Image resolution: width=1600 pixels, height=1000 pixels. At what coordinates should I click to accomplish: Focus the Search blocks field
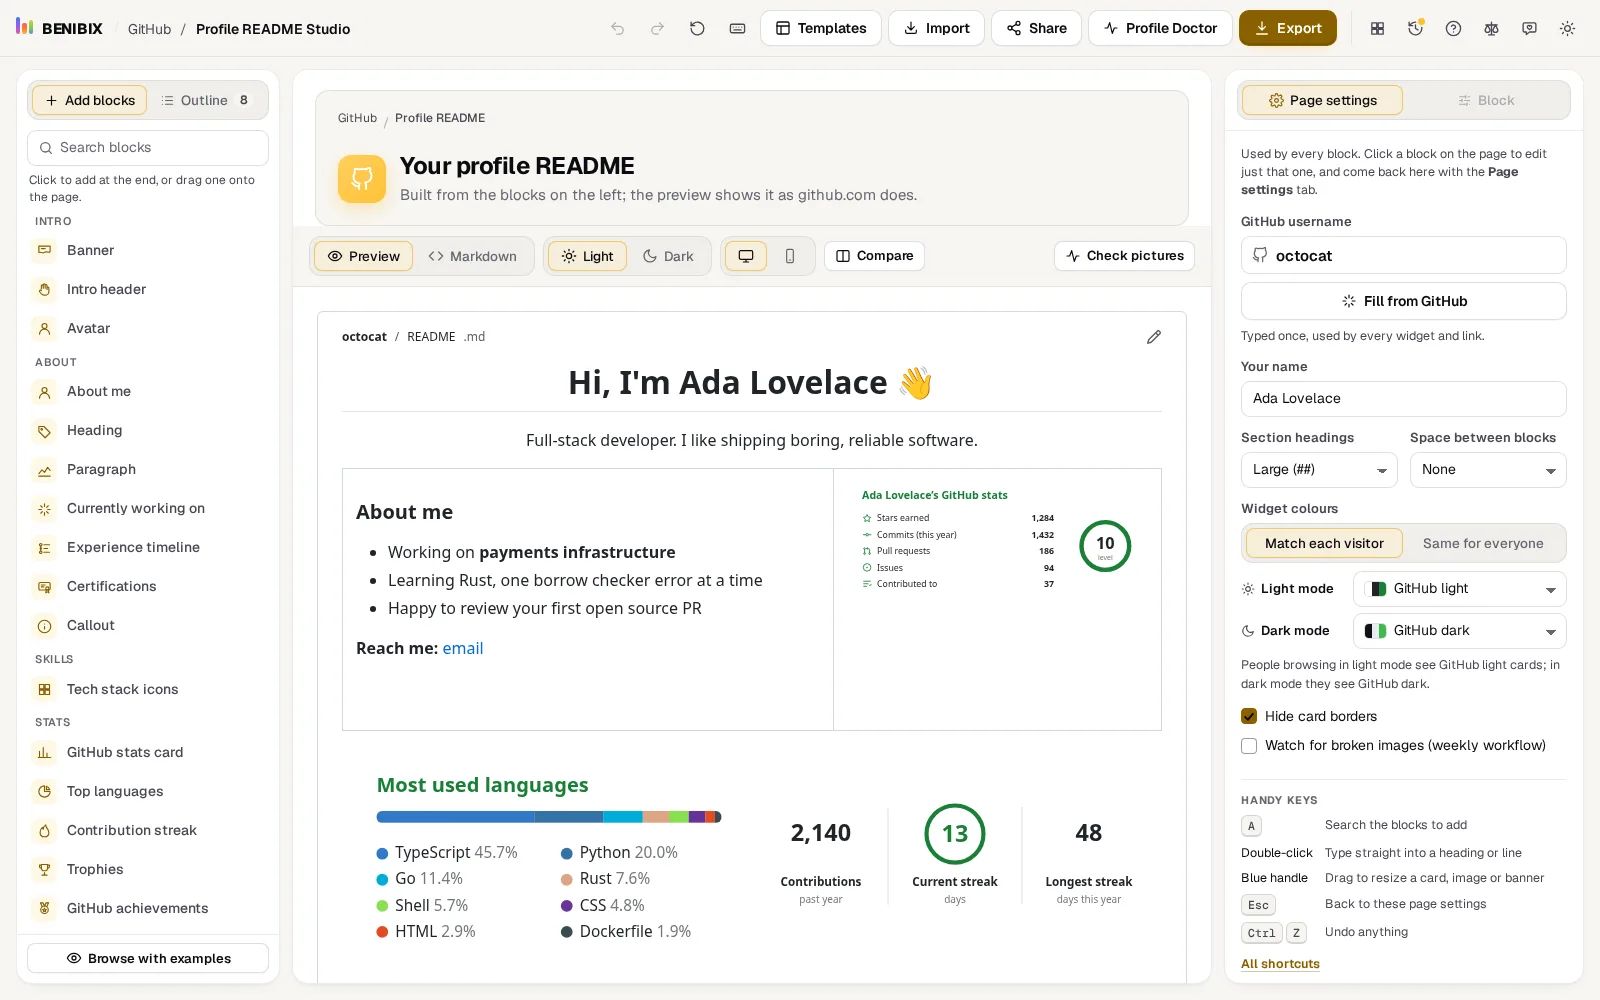coord(148,148)
